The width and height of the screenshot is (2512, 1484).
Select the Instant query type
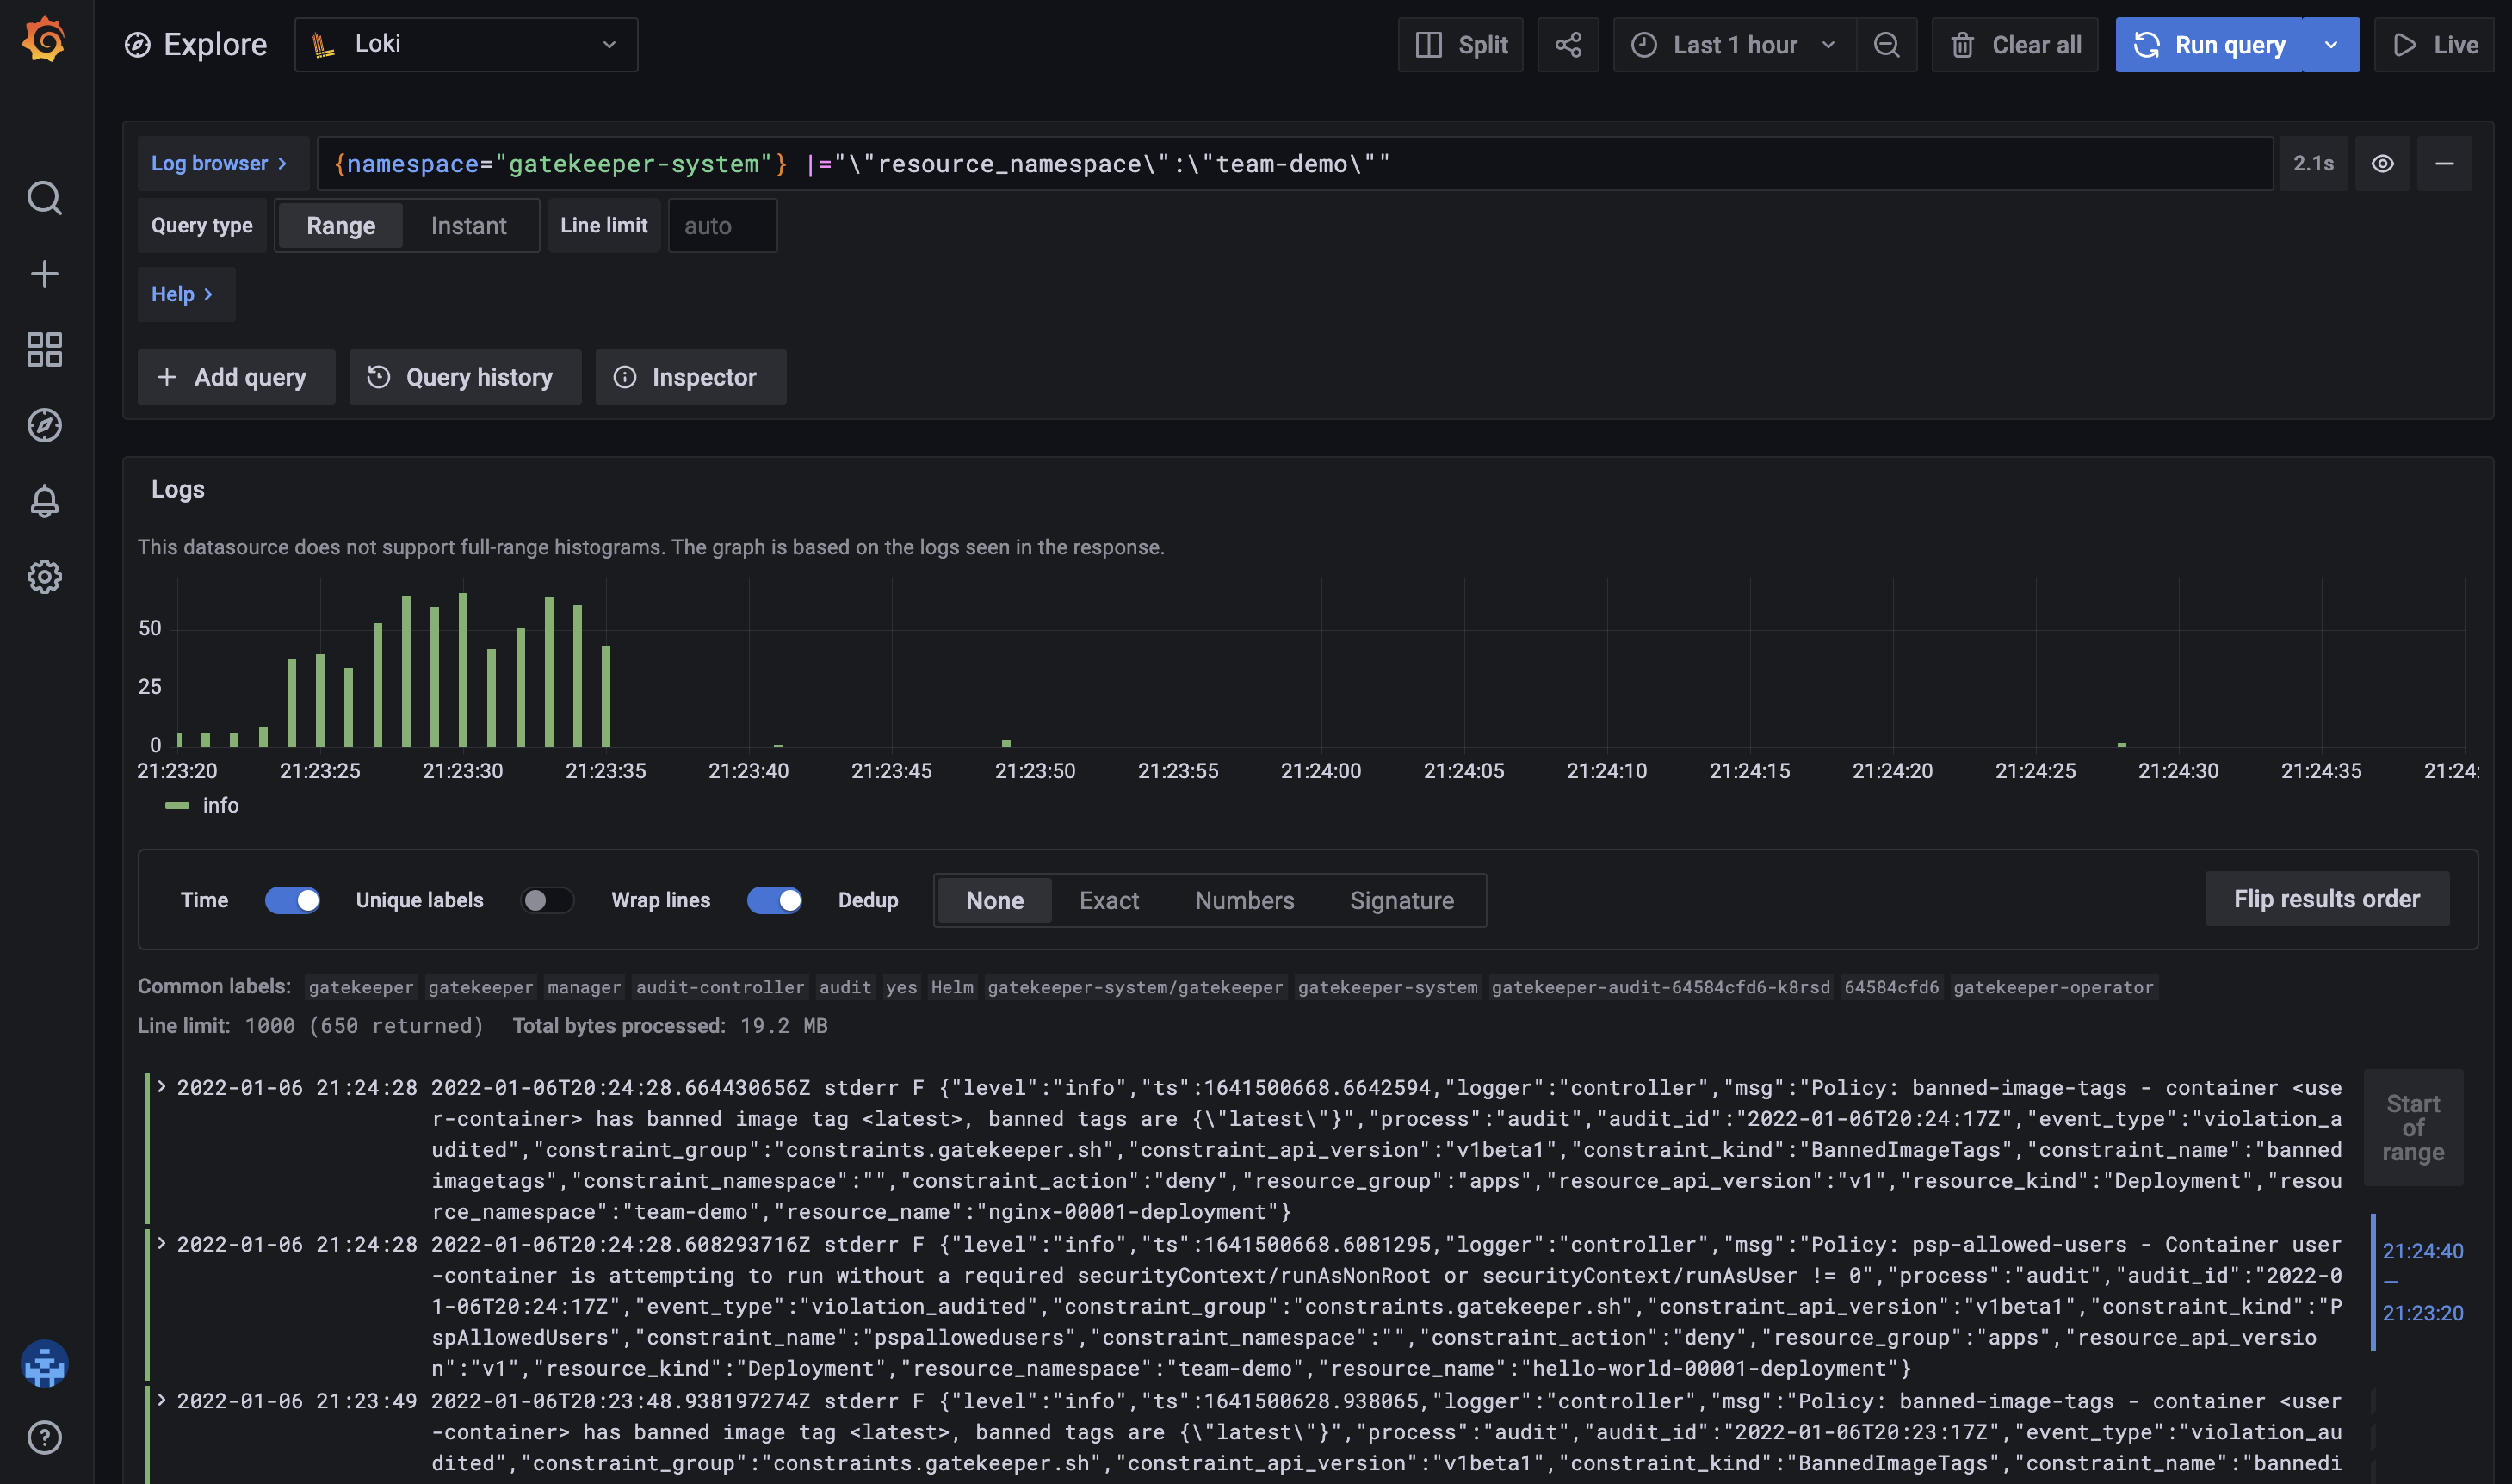tap(468, 226)
